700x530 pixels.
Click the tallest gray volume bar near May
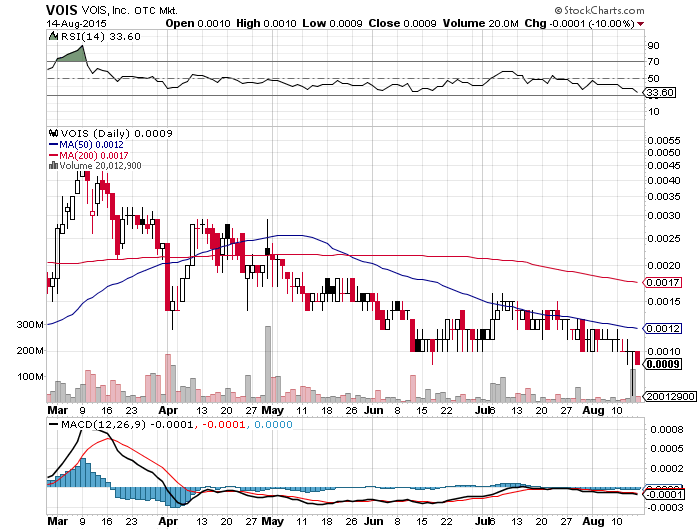click(268, 364)
